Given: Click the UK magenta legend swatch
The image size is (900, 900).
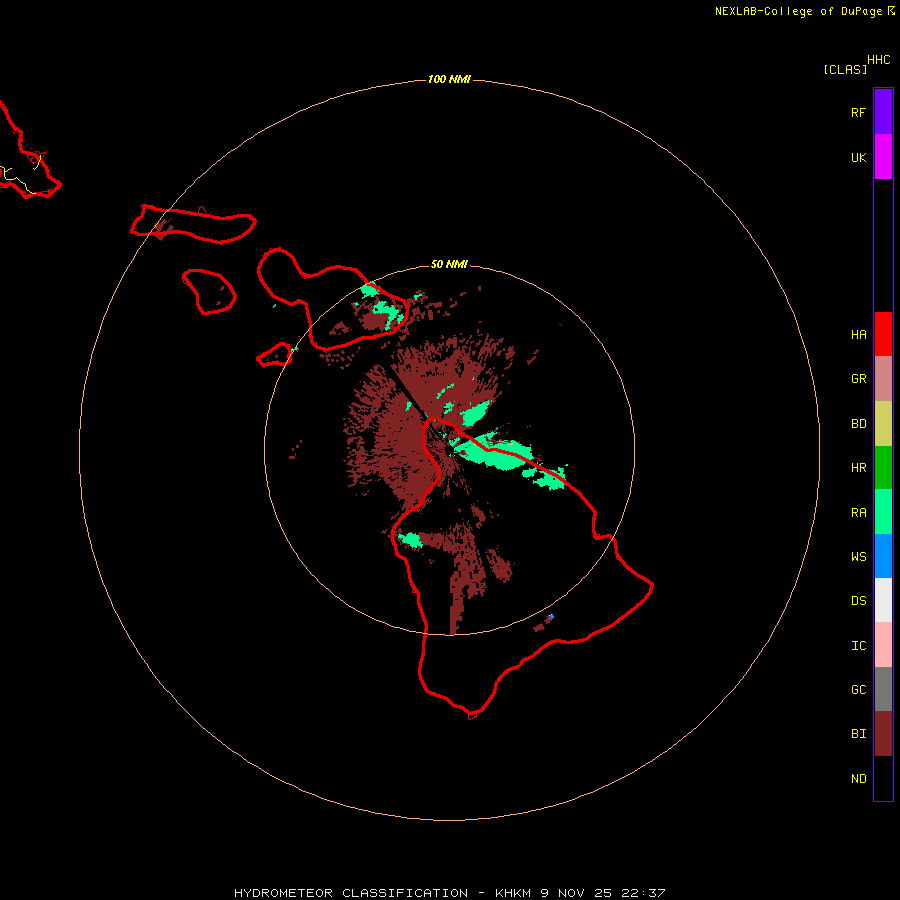Looking at the screenshot, I should pyautogui.click(x=883, y=156).
